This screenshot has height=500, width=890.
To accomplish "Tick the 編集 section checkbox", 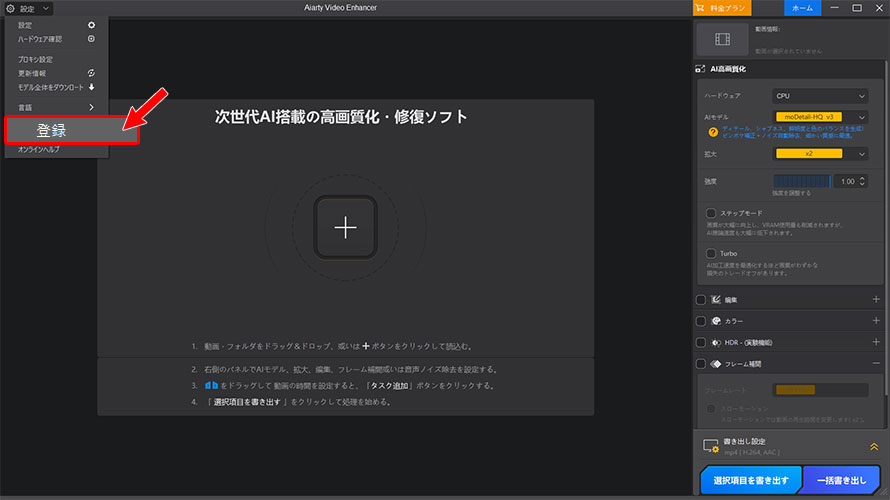I will 701,300.
